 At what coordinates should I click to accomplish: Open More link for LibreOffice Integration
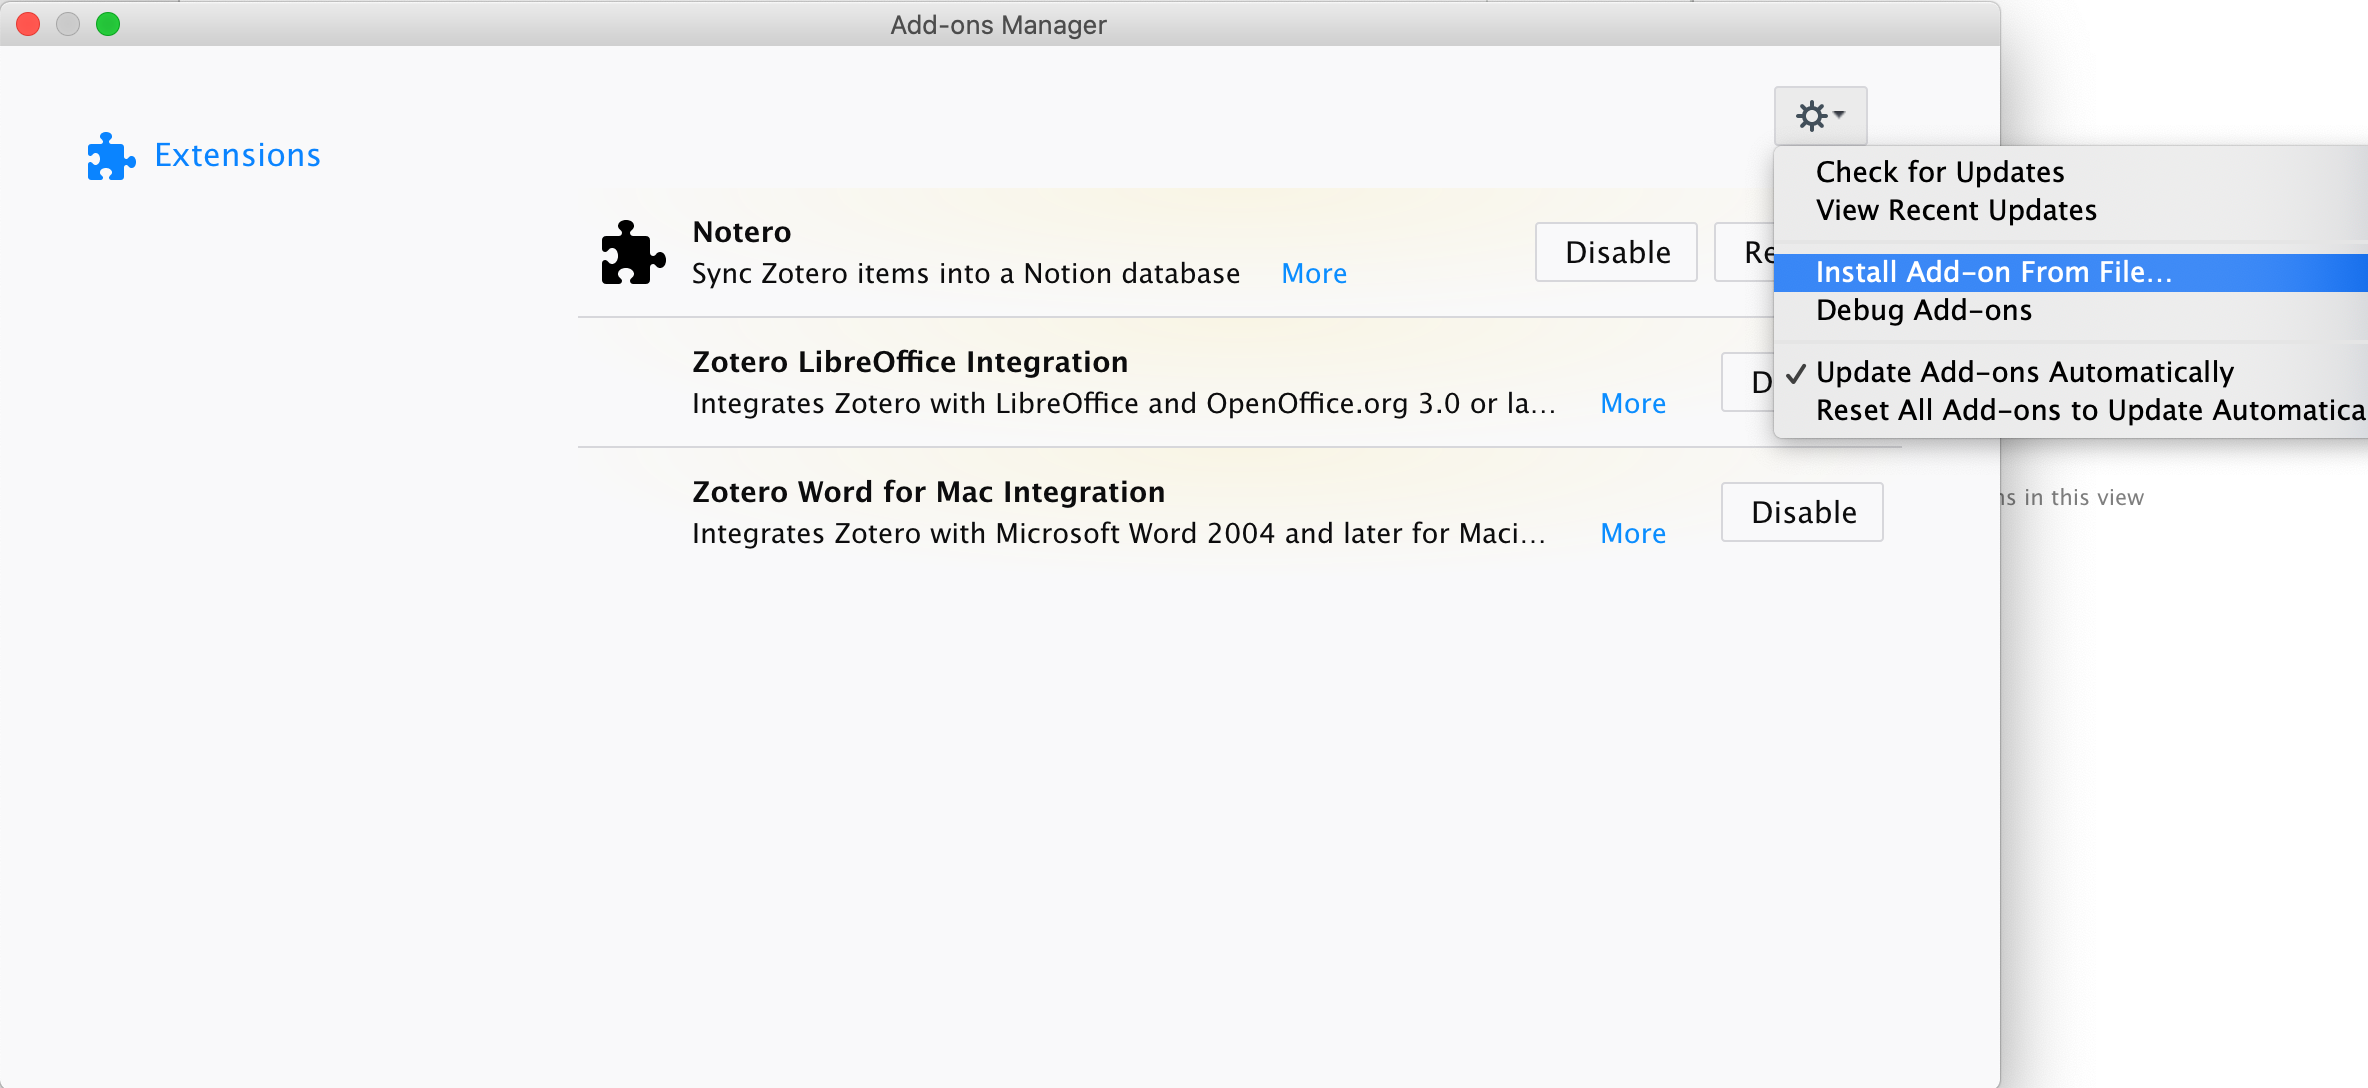coord(1632,404)
